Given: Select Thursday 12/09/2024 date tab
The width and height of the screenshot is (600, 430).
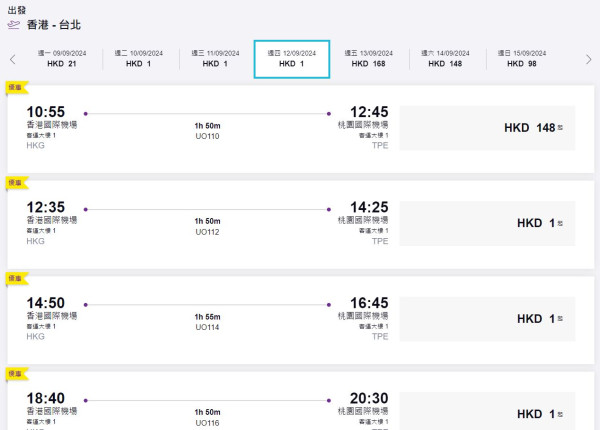Looking at the screenshot, I should pyautogui.click(x=291, y=58).
